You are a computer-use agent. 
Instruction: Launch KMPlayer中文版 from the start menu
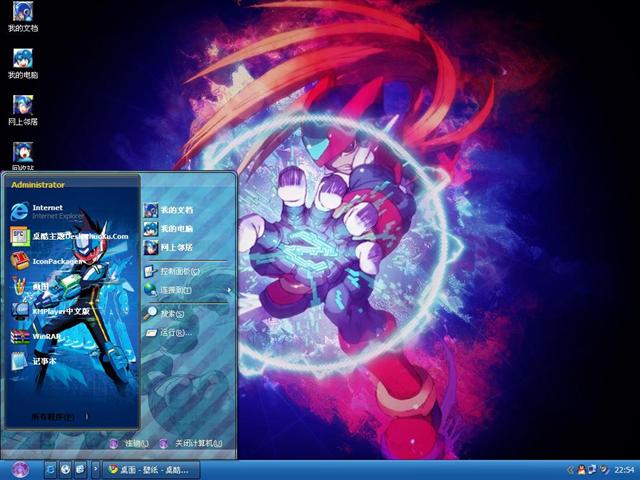(50, 311)
